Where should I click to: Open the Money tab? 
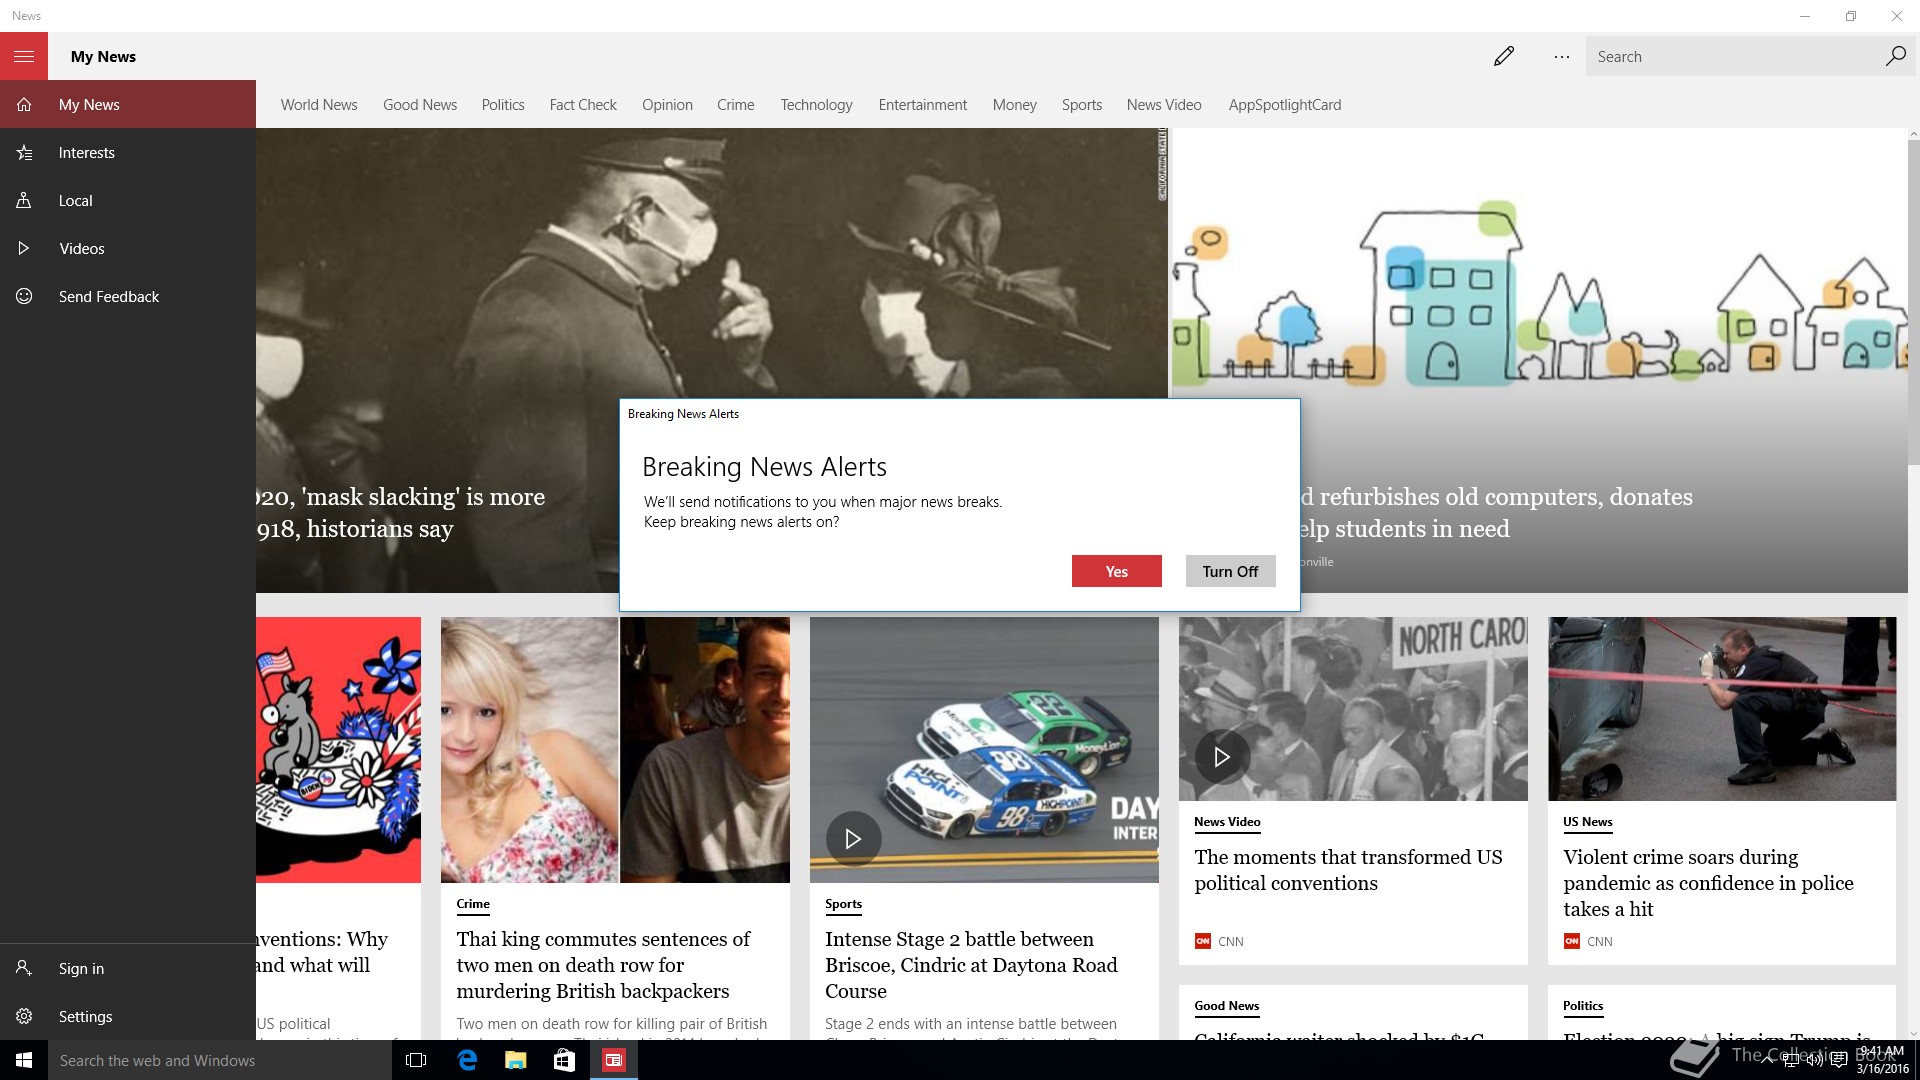(1015, 105)
